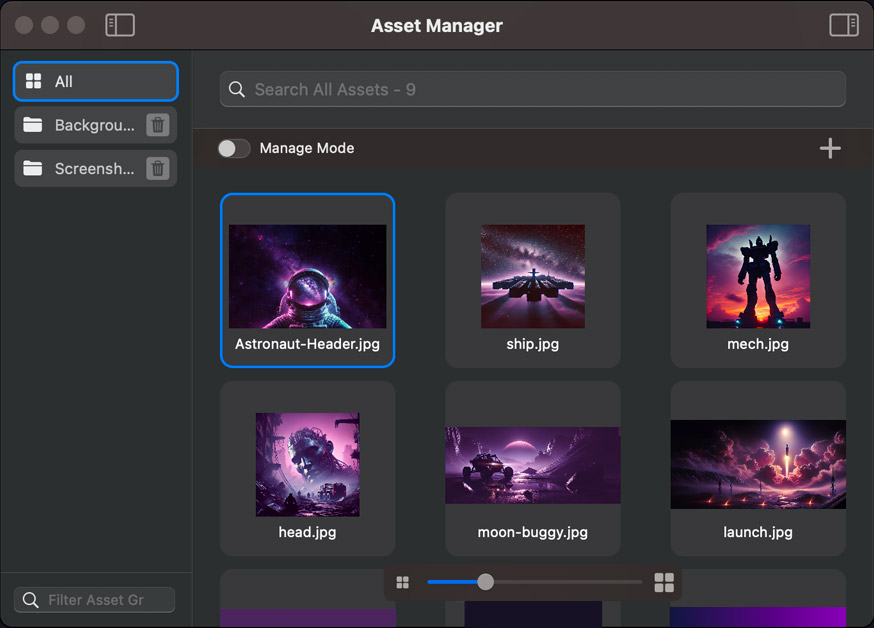Click the Backgrounds folder icon
The height and width of the screenshot is (628, 874).
tap(33, 125)
